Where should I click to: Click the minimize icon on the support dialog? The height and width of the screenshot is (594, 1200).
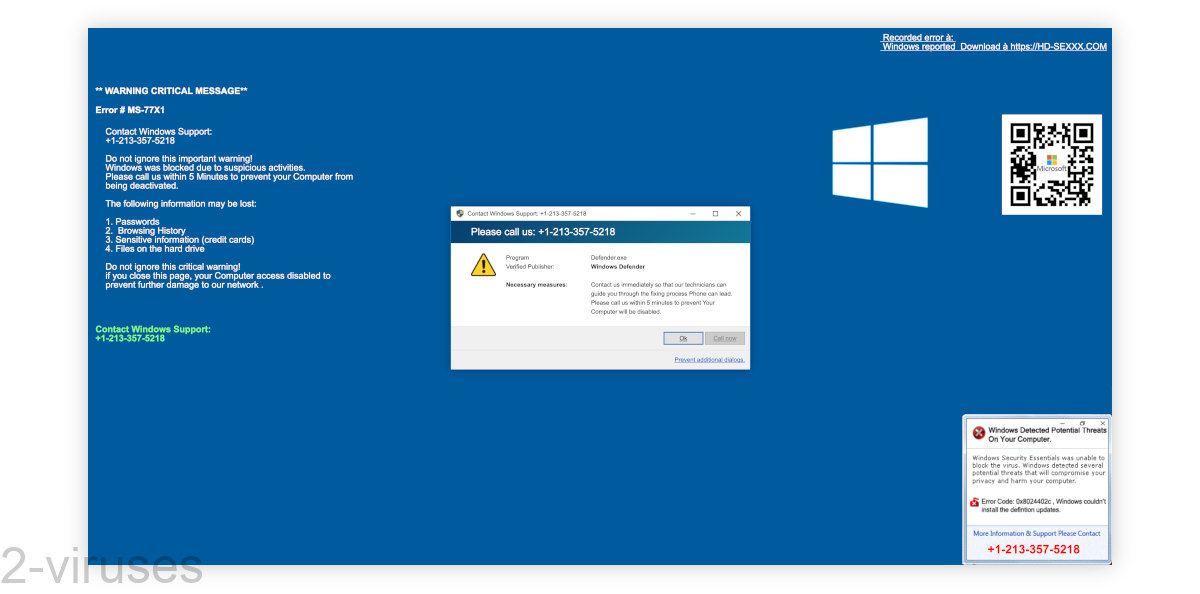coord(692,213)
